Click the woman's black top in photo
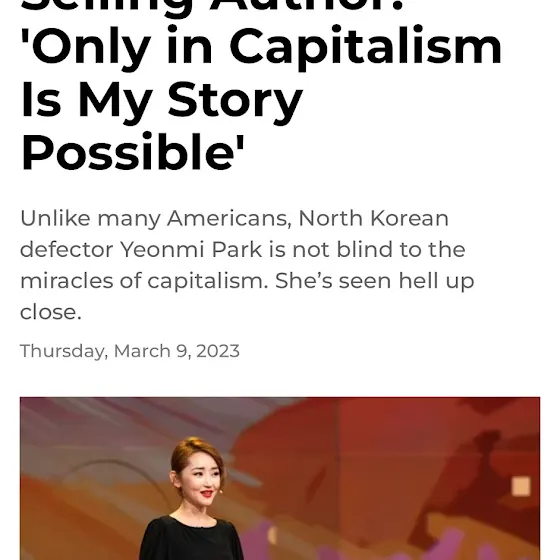 coord(192,538)
